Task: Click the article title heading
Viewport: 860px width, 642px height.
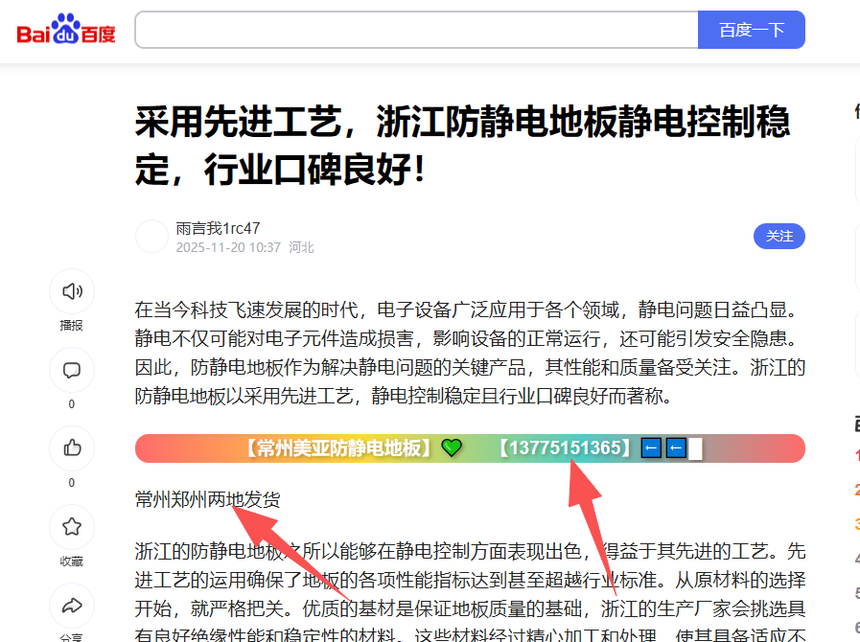Action: tap(462, 145)
